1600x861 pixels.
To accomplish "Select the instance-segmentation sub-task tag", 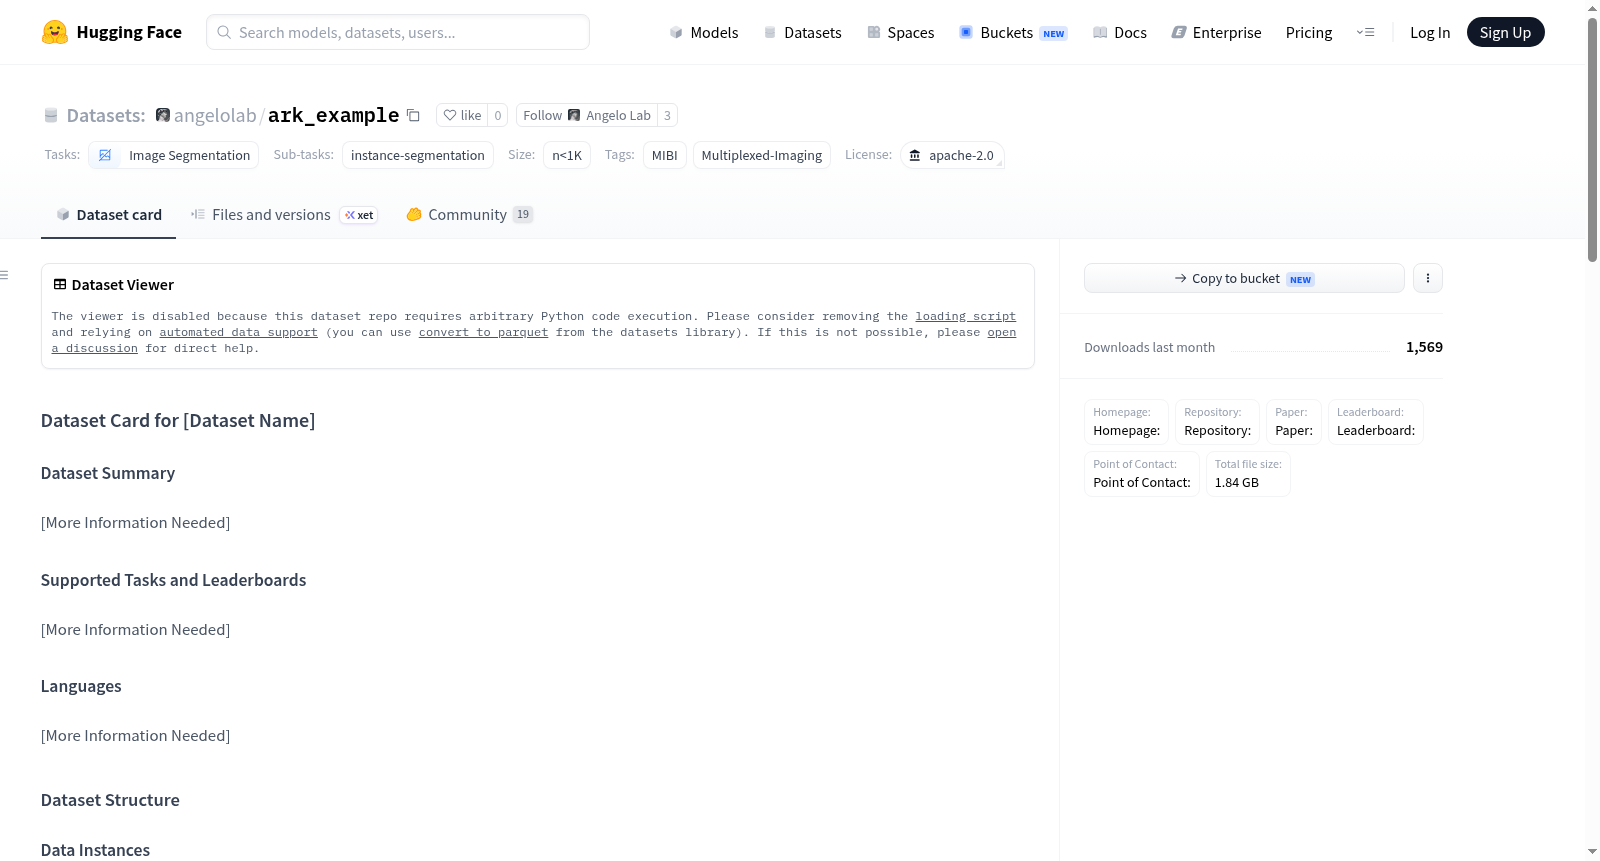I will [418, 155].
